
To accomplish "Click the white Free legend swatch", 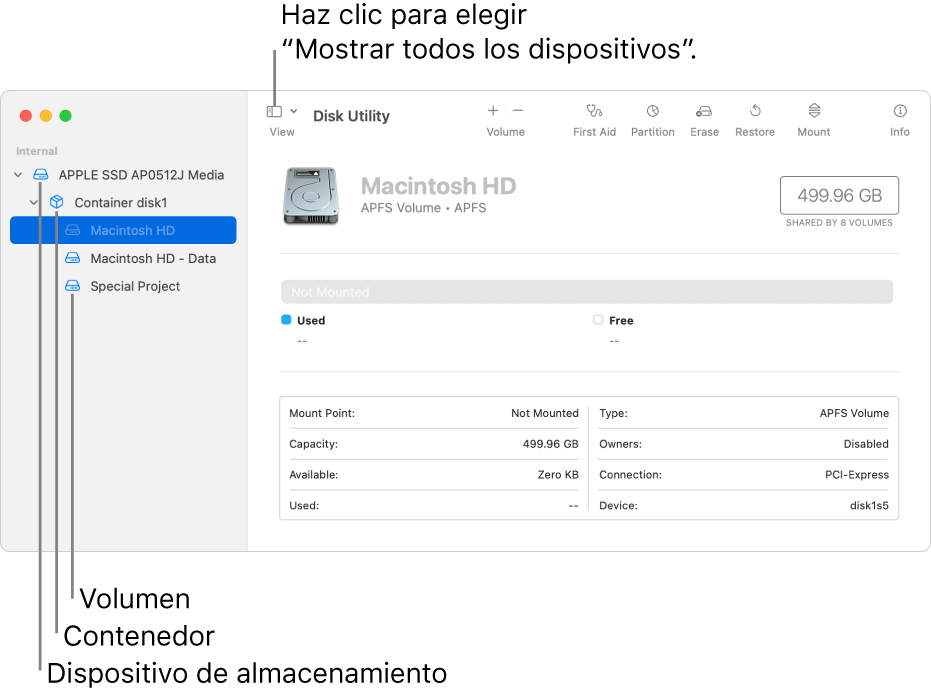I will (x=598, y=320).
